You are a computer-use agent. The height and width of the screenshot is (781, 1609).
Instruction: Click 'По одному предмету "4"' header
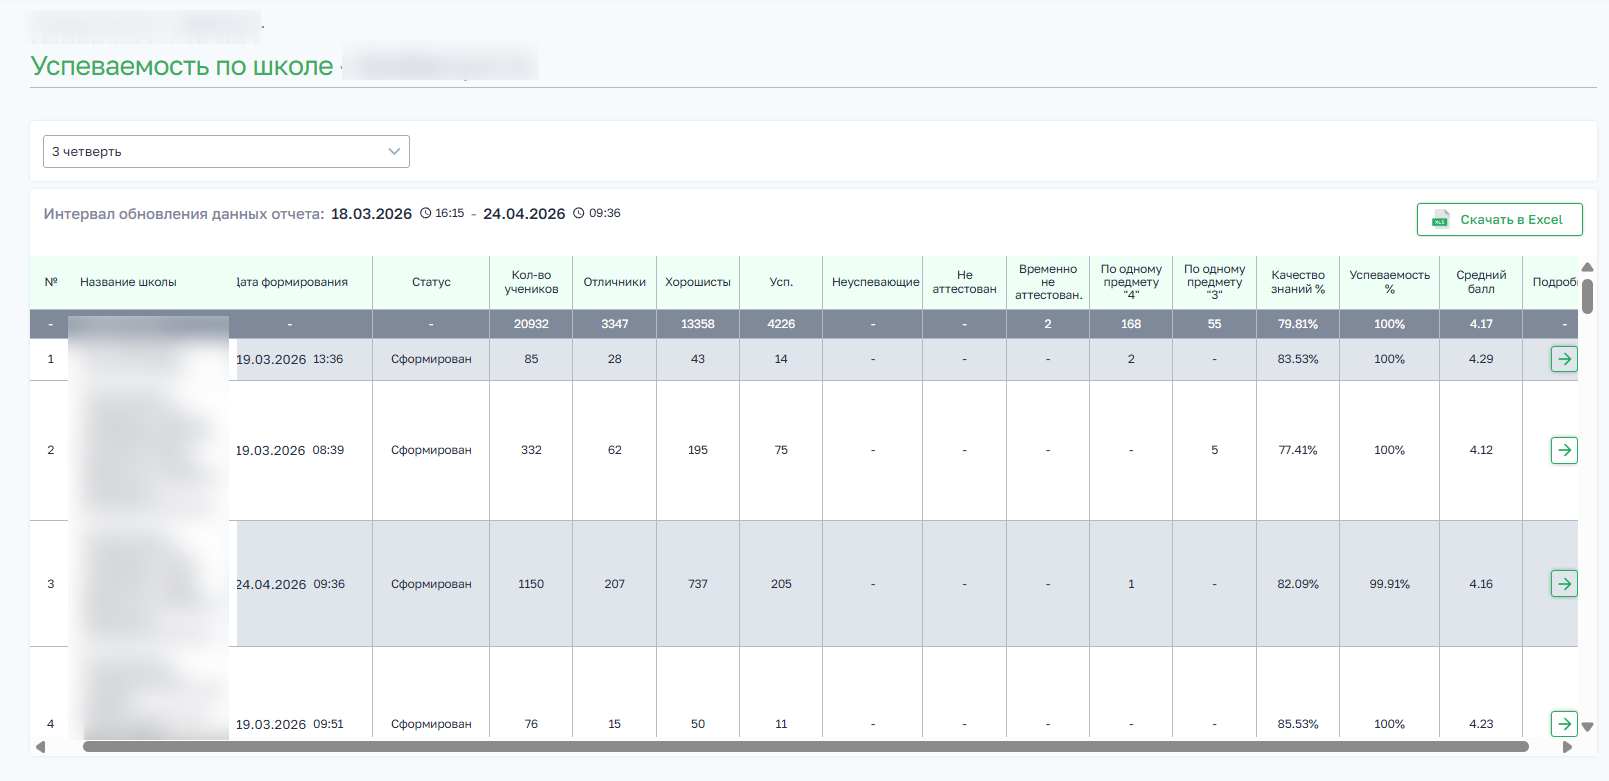click(1131, 282)
